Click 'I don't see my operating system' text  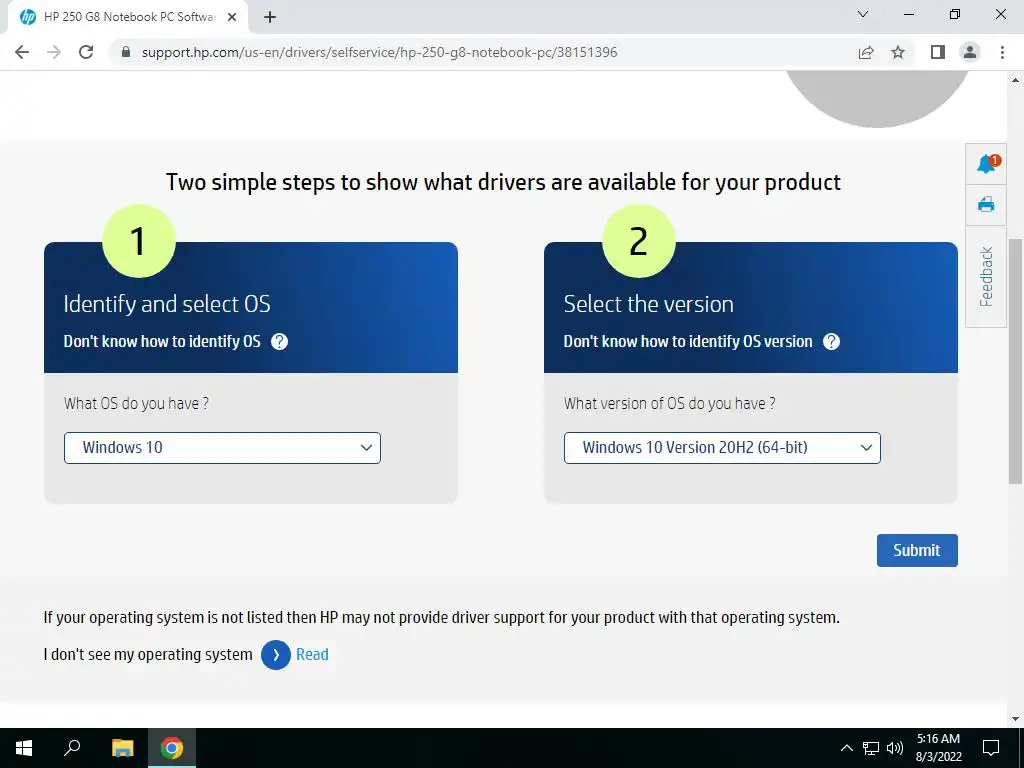148,654
